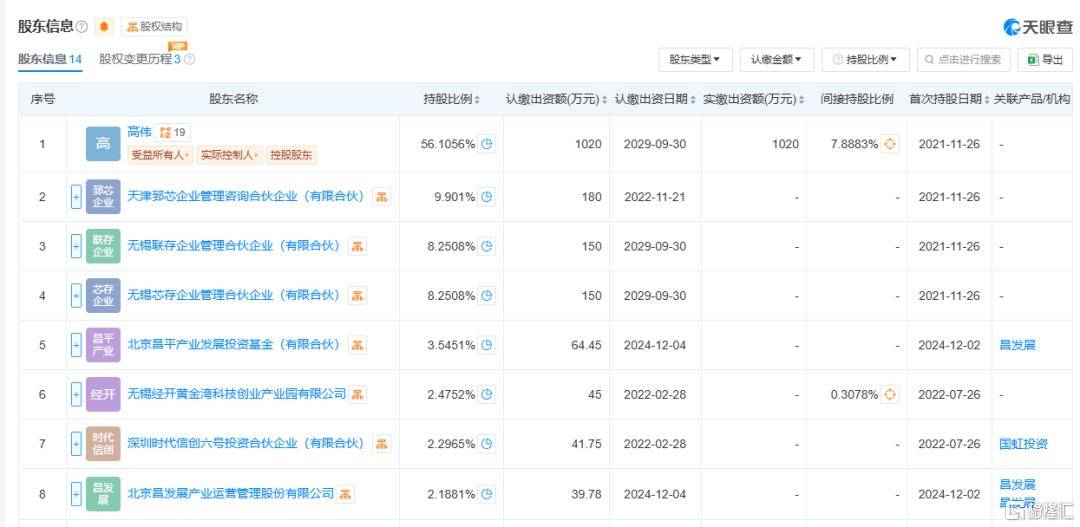Open shareholder 高伟 profile link
The width and height of the screenshot is (1080, 527).
coord(139,132)
